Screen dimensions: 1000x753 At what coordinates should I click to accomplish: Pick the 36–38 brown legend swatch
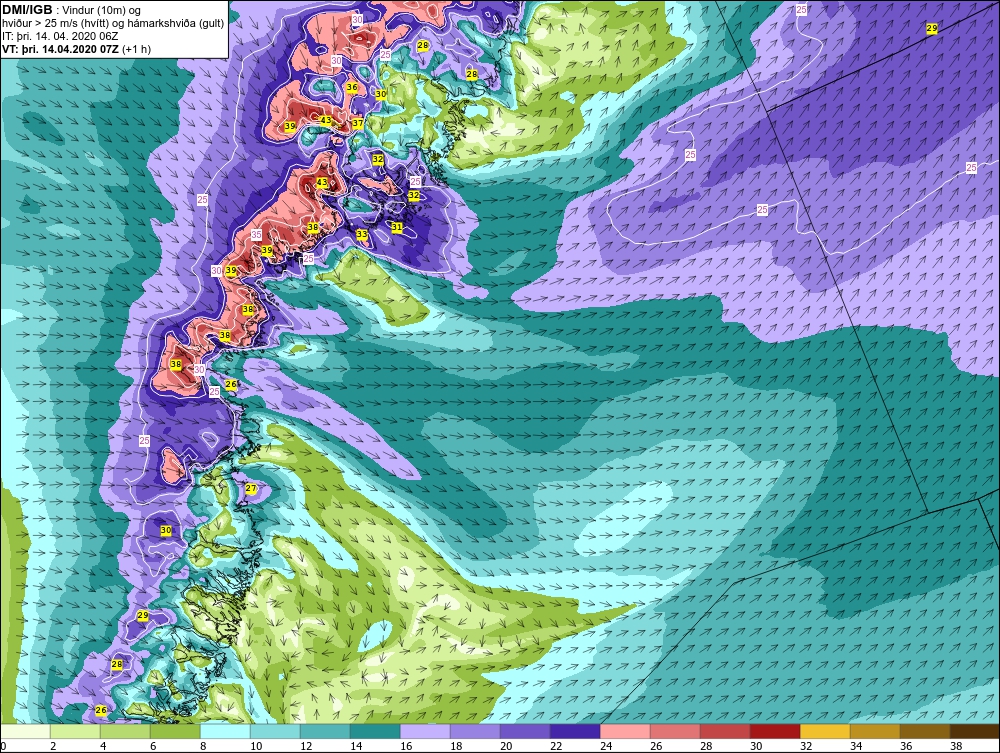(x=925, y=731)
